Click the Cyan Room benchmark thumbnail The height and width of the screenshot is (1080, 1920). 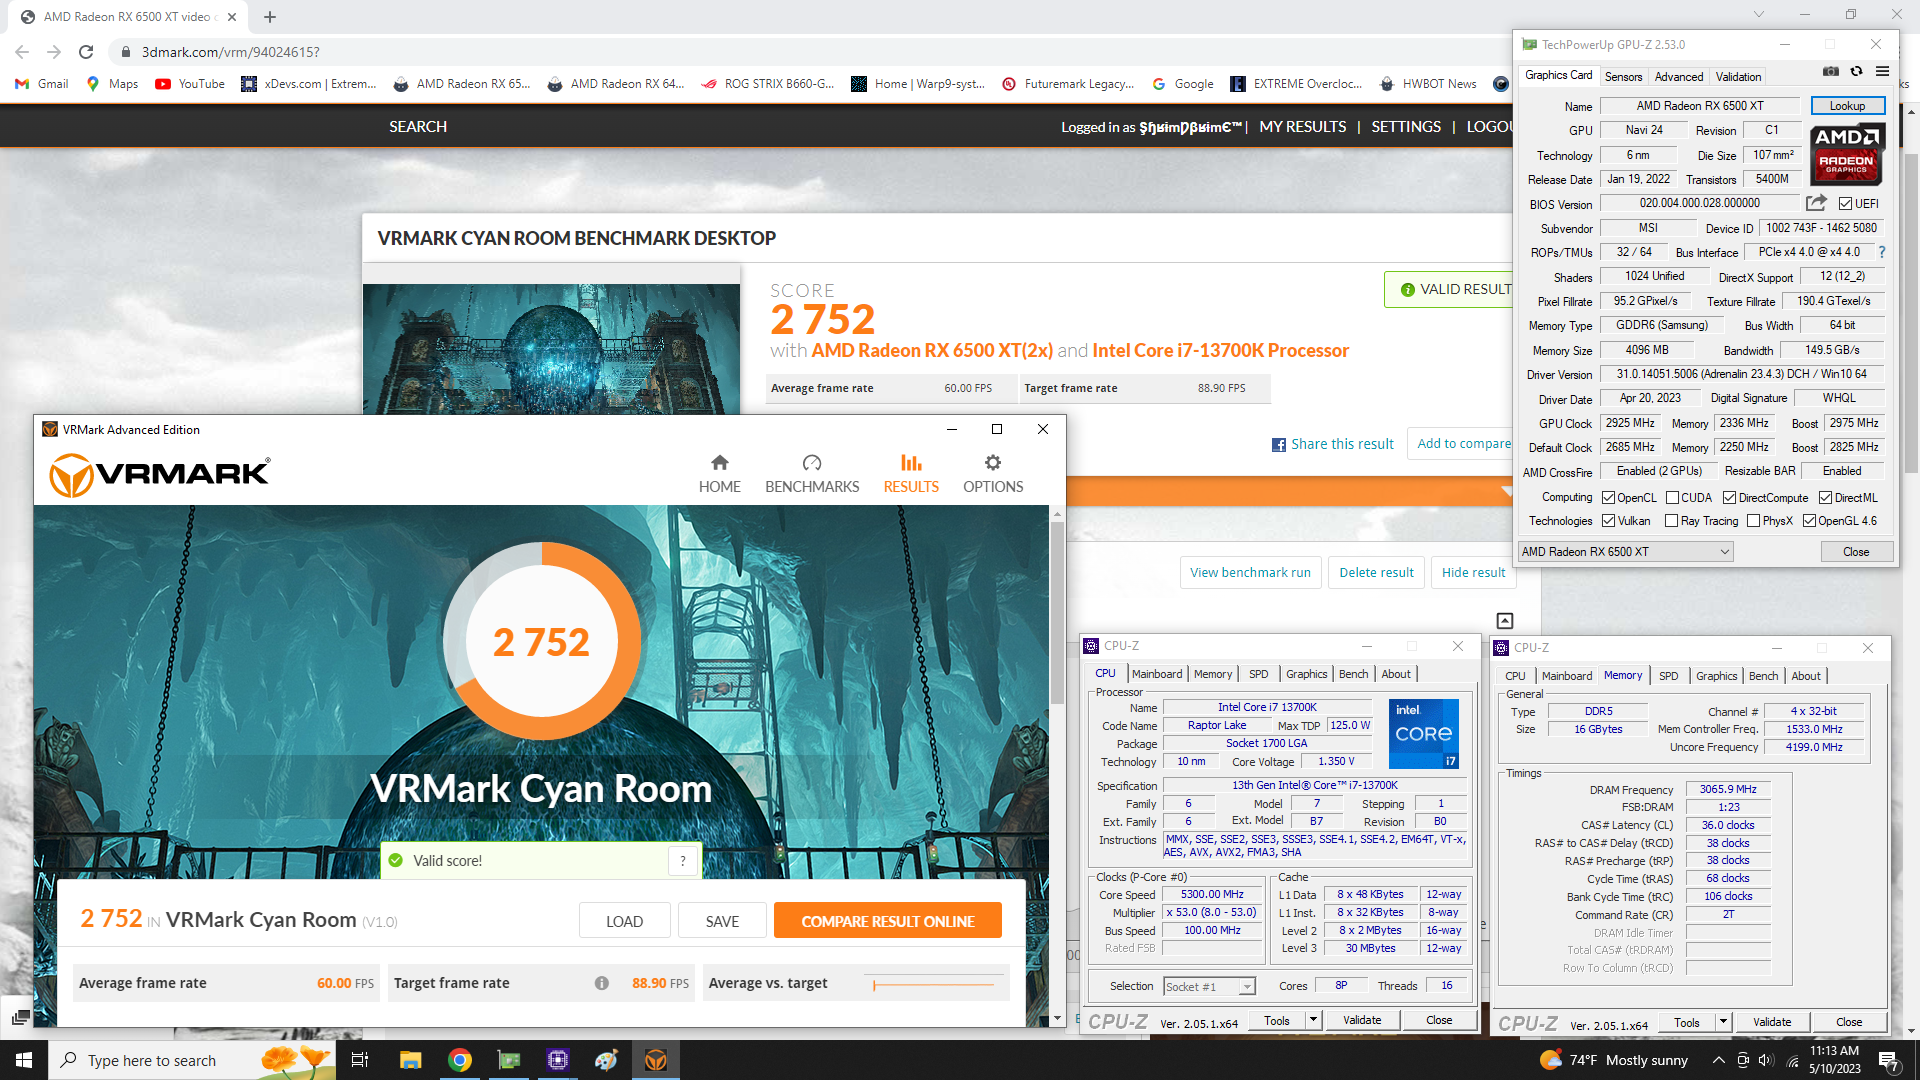click(551, 348)
